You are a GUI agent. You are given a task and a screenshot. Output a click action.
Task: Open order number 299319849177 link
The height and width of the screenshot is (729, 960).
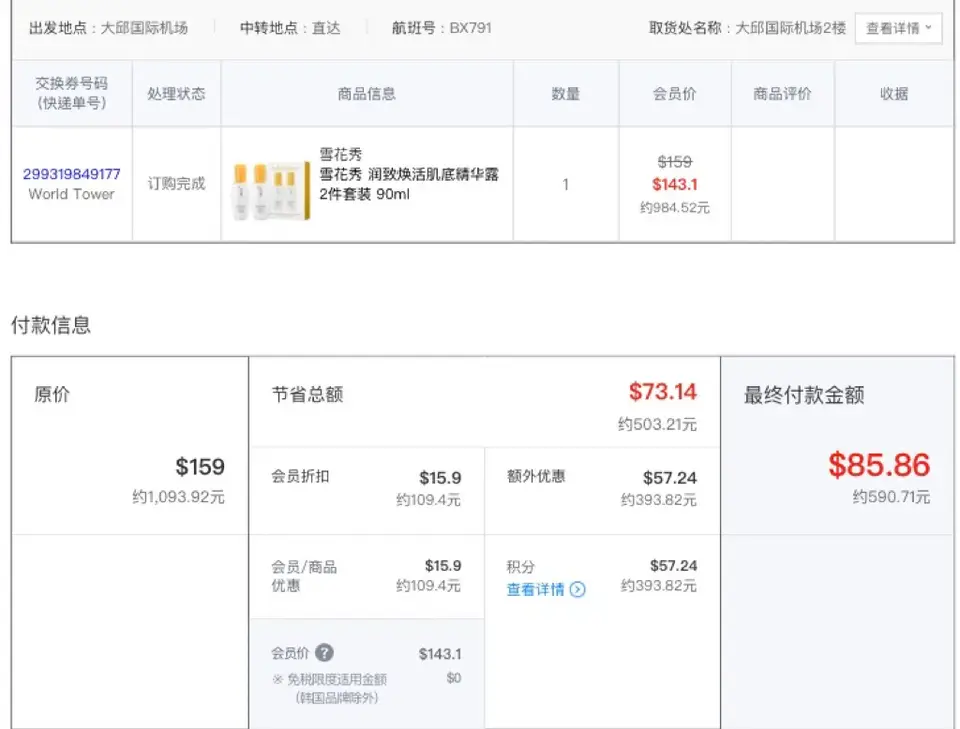[72, 174]
